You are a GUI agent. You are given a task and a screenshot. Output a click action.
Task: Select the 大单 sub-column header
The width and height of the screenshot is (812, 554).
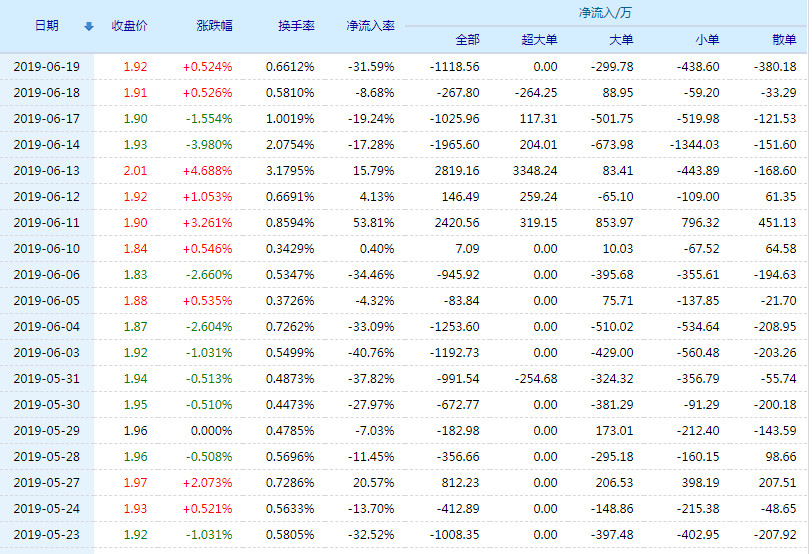621,40
